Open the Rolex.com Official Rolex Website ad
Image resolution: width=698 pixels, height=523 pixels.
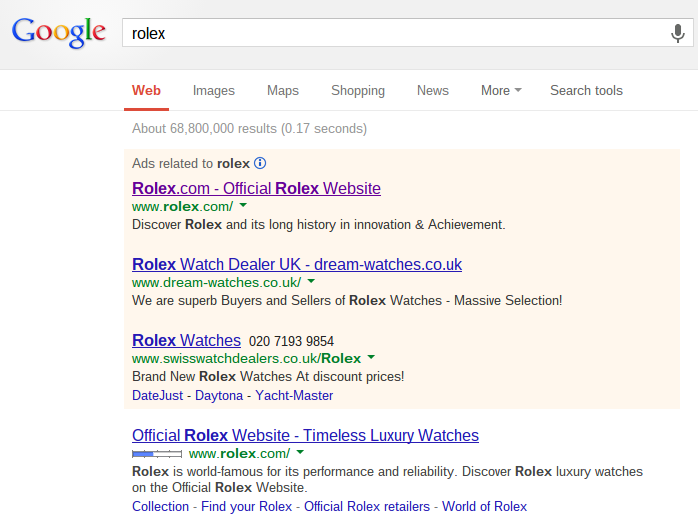coord(256,188)
